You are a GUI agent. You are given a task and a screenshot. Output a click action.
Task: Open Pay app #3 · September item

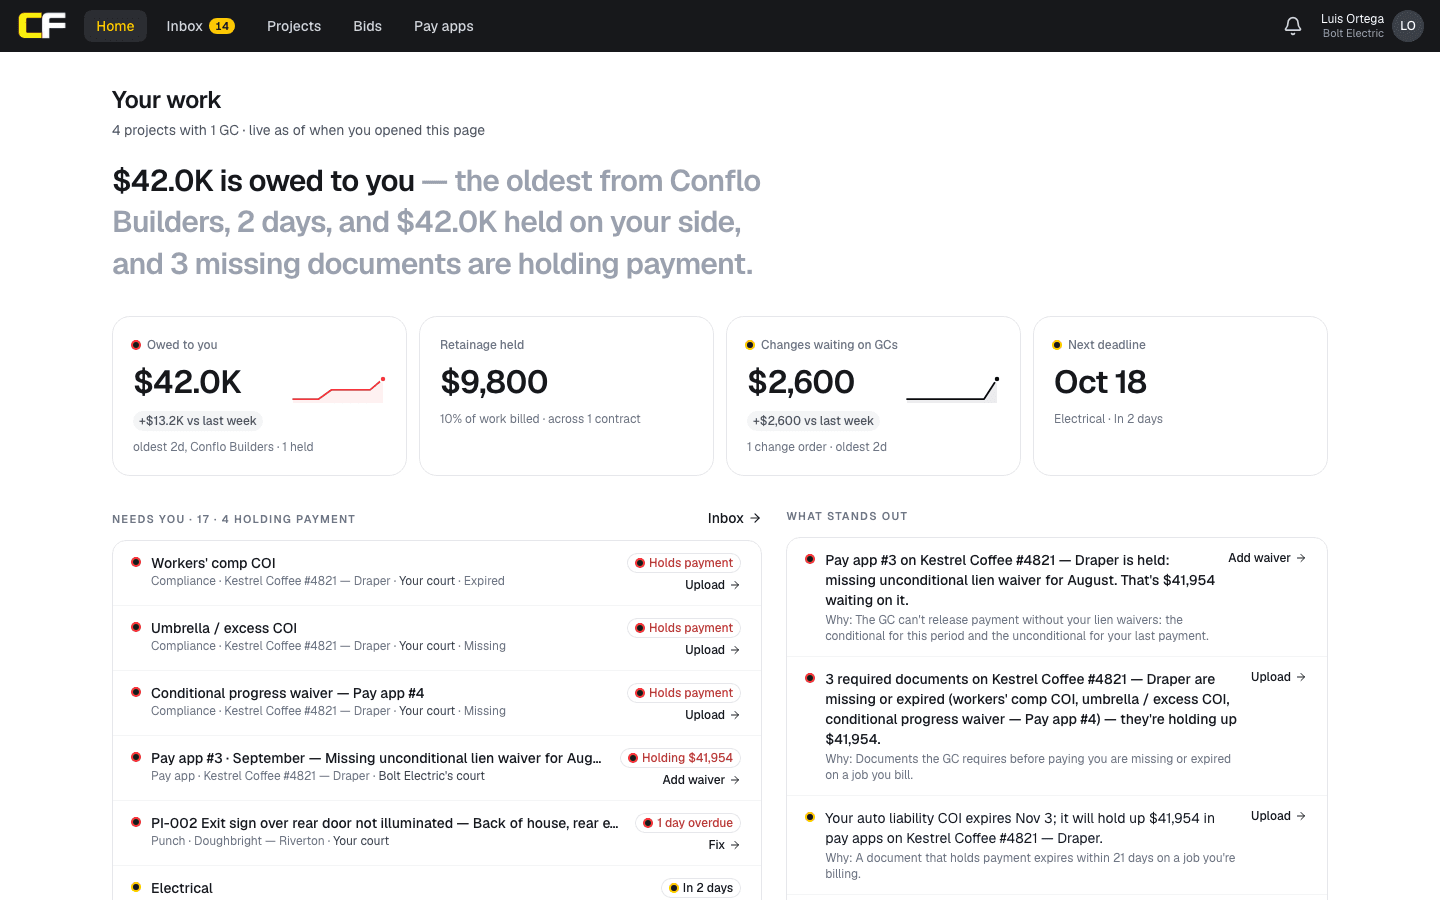437,768
